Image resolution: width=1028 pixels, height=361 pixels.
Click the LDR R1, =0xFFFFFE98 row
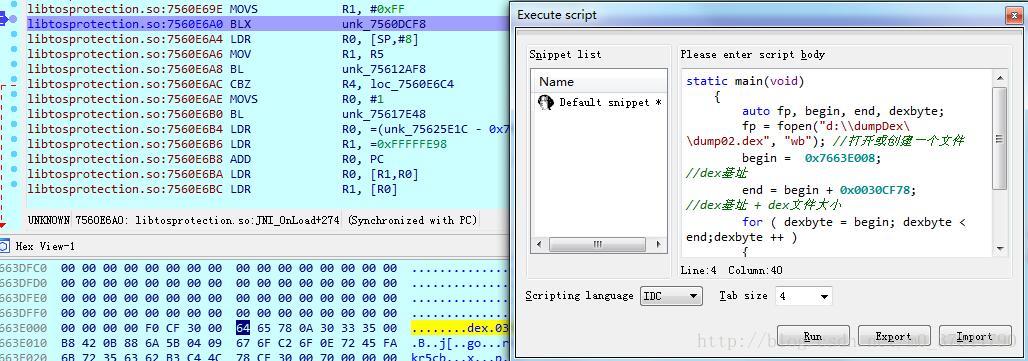click(x=267, y=144)
